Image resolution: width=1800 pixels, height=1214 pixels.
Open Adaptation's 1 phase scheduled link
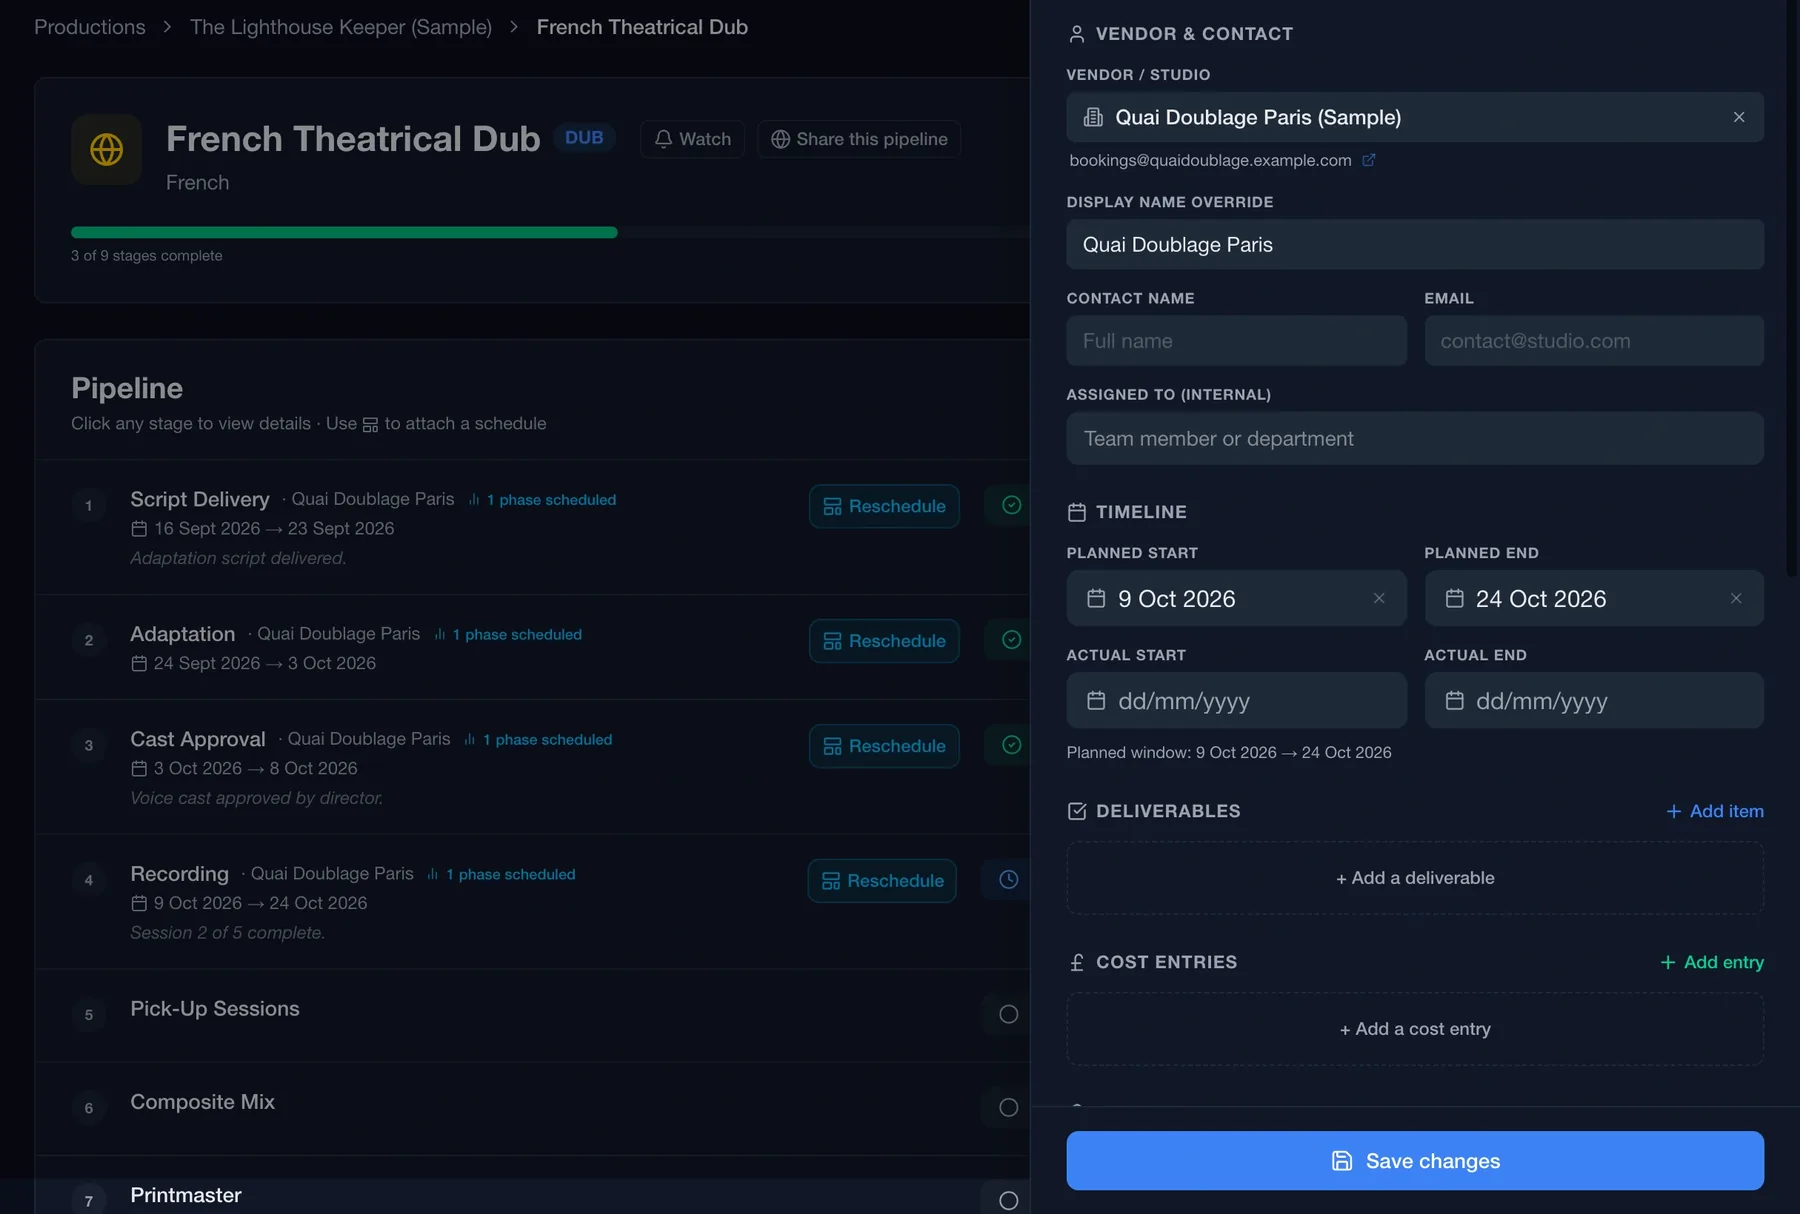(x=507, y=635)
